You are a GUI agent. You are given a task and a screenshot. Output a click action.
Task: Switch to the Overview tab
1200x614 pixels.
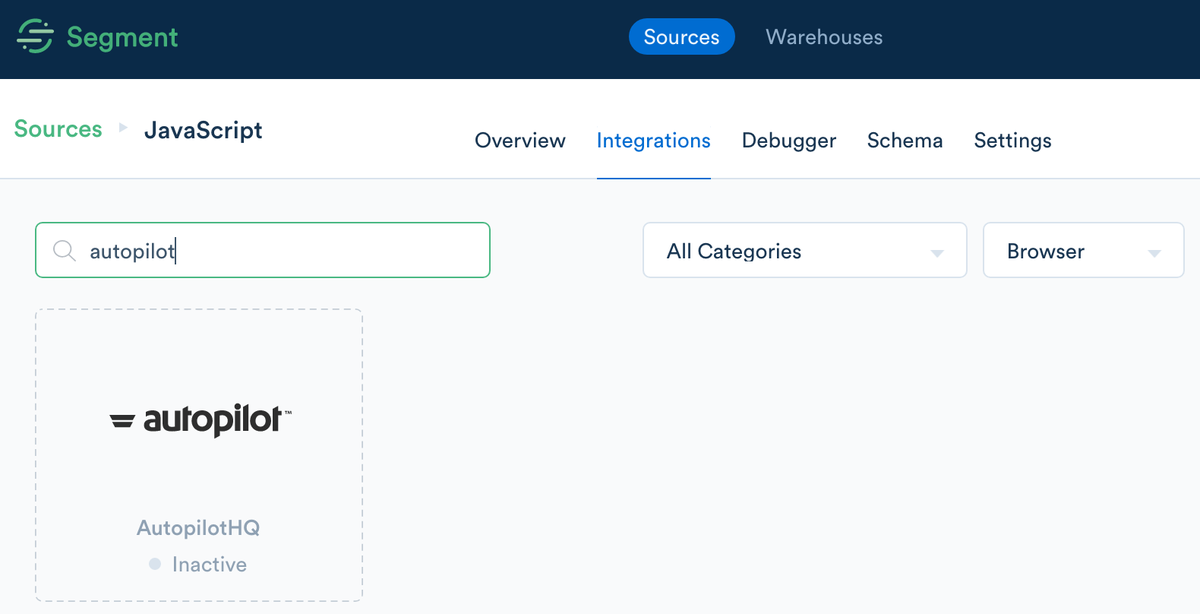[519, 141]
